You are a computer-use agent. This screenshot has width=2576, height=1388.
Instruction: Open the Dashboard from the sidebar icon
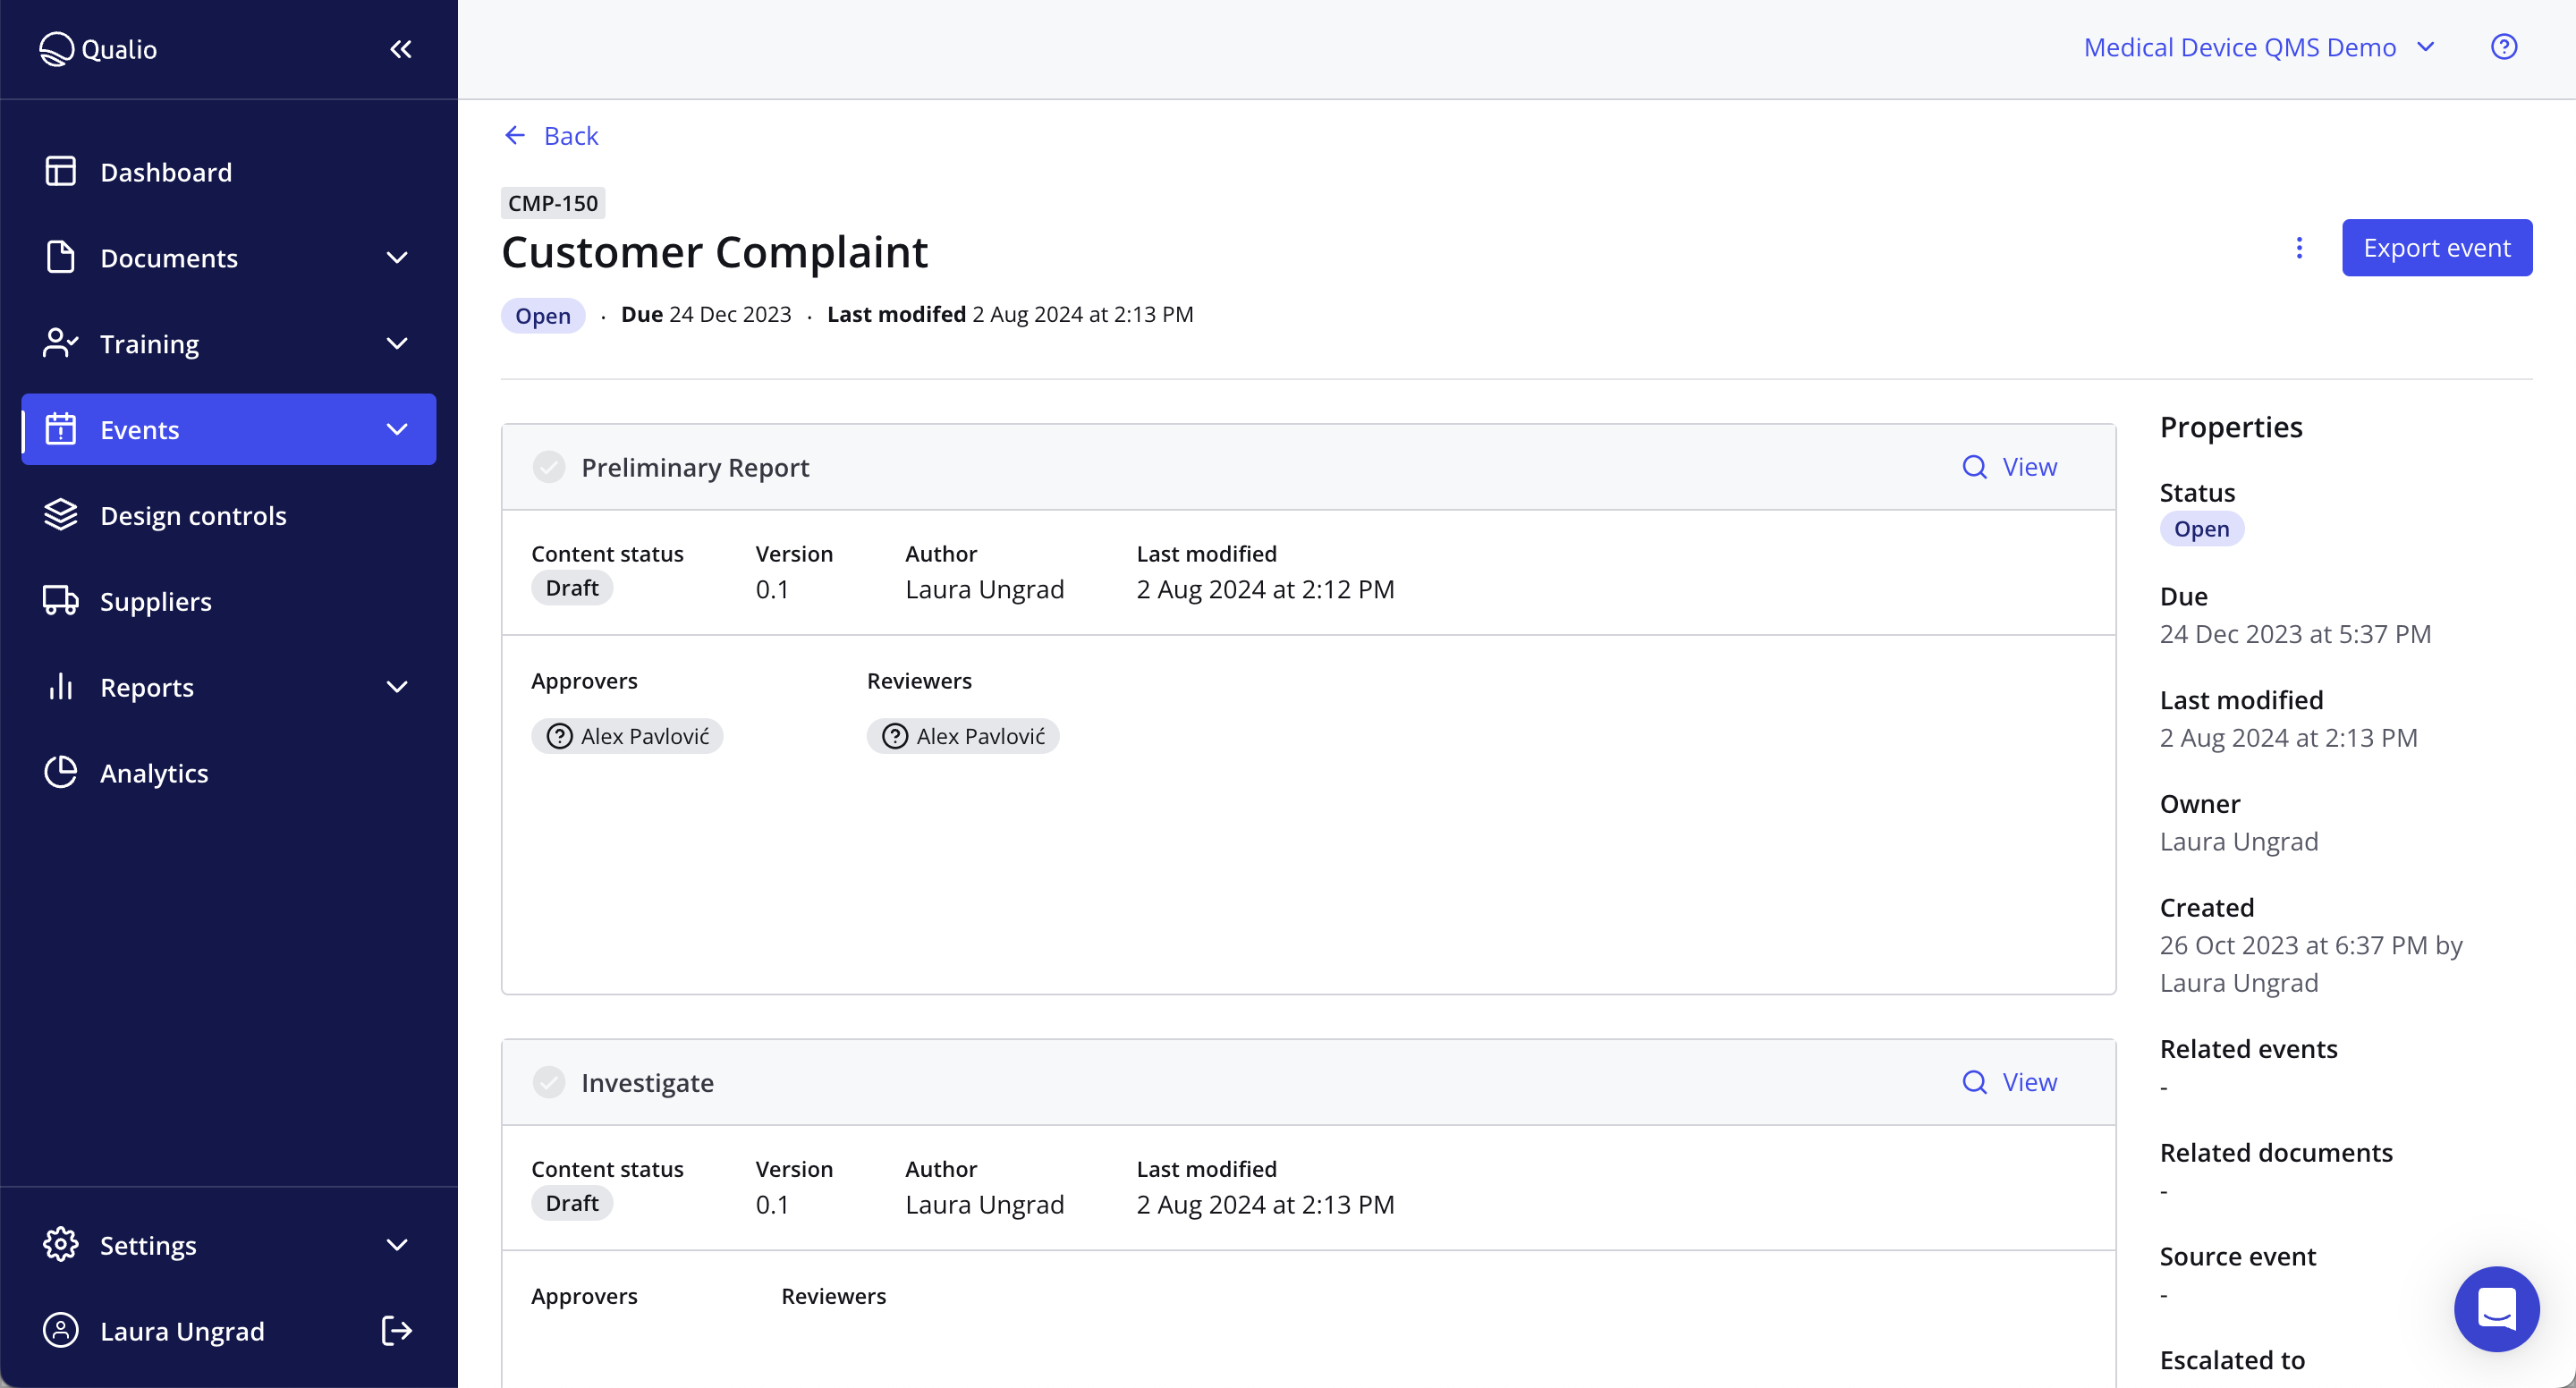[x=60, y=171]
